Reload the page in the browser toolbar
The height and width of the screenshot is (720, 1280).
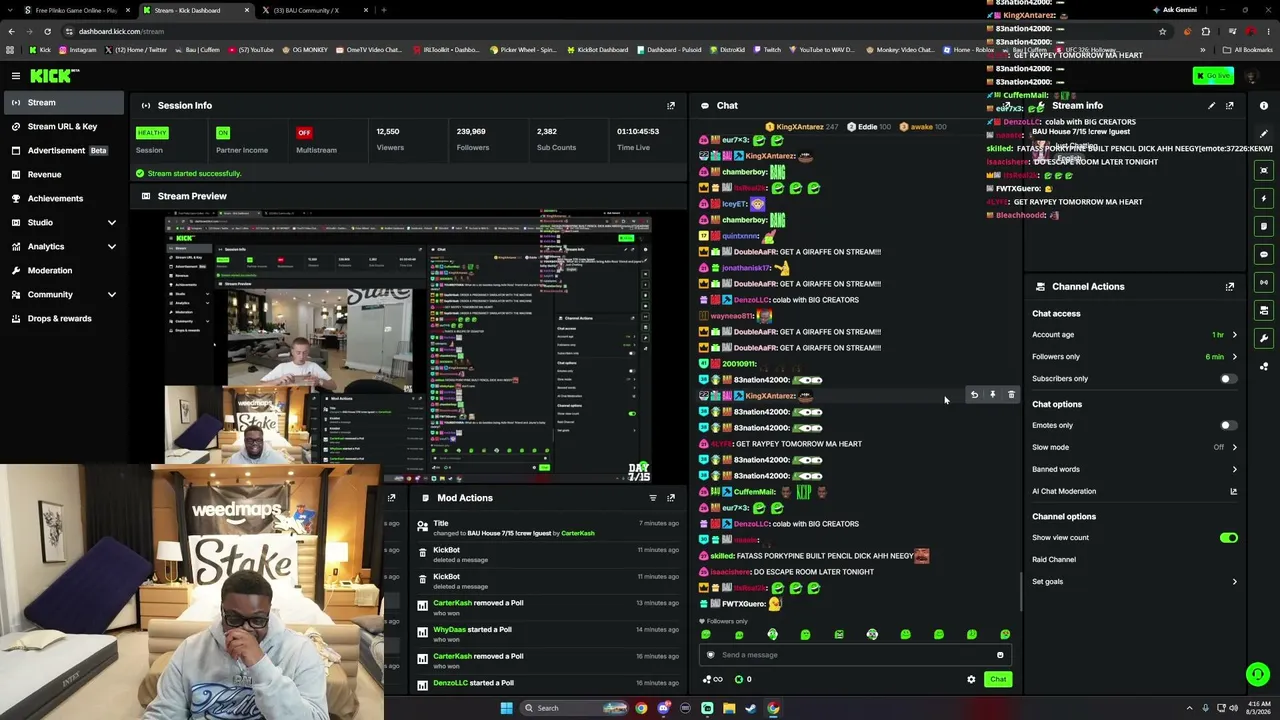point(47,31)
